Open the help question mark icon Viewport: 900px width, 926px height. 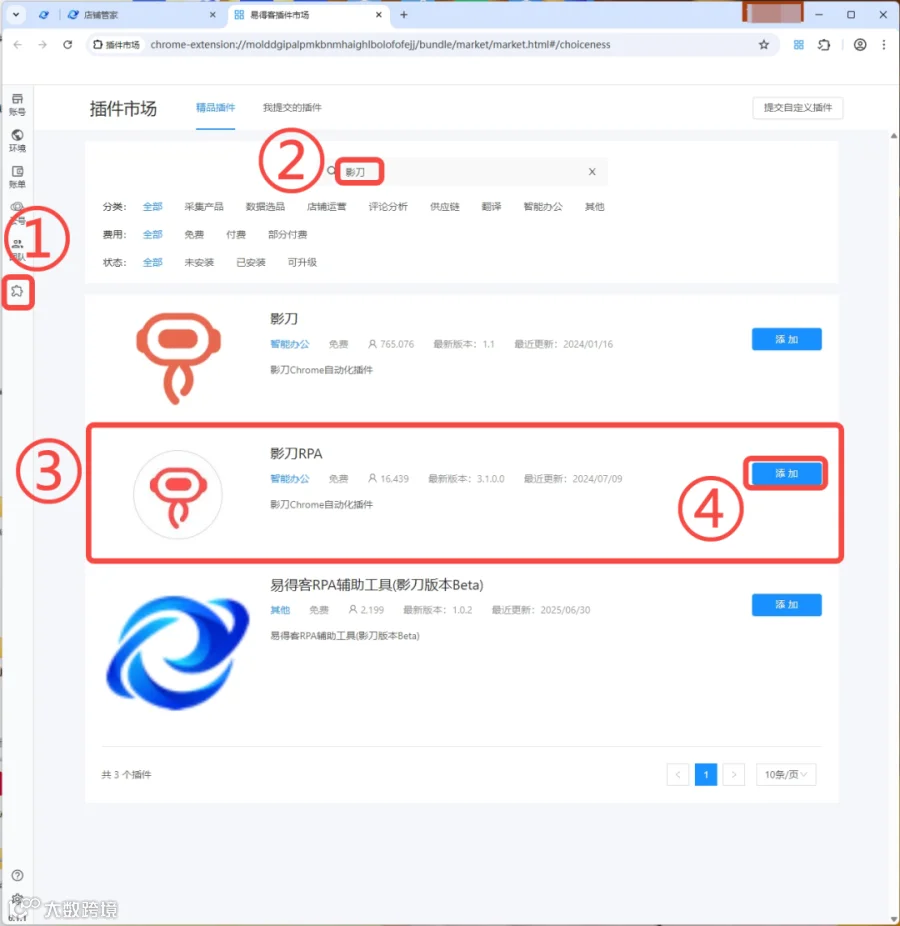tap(18, 875)
